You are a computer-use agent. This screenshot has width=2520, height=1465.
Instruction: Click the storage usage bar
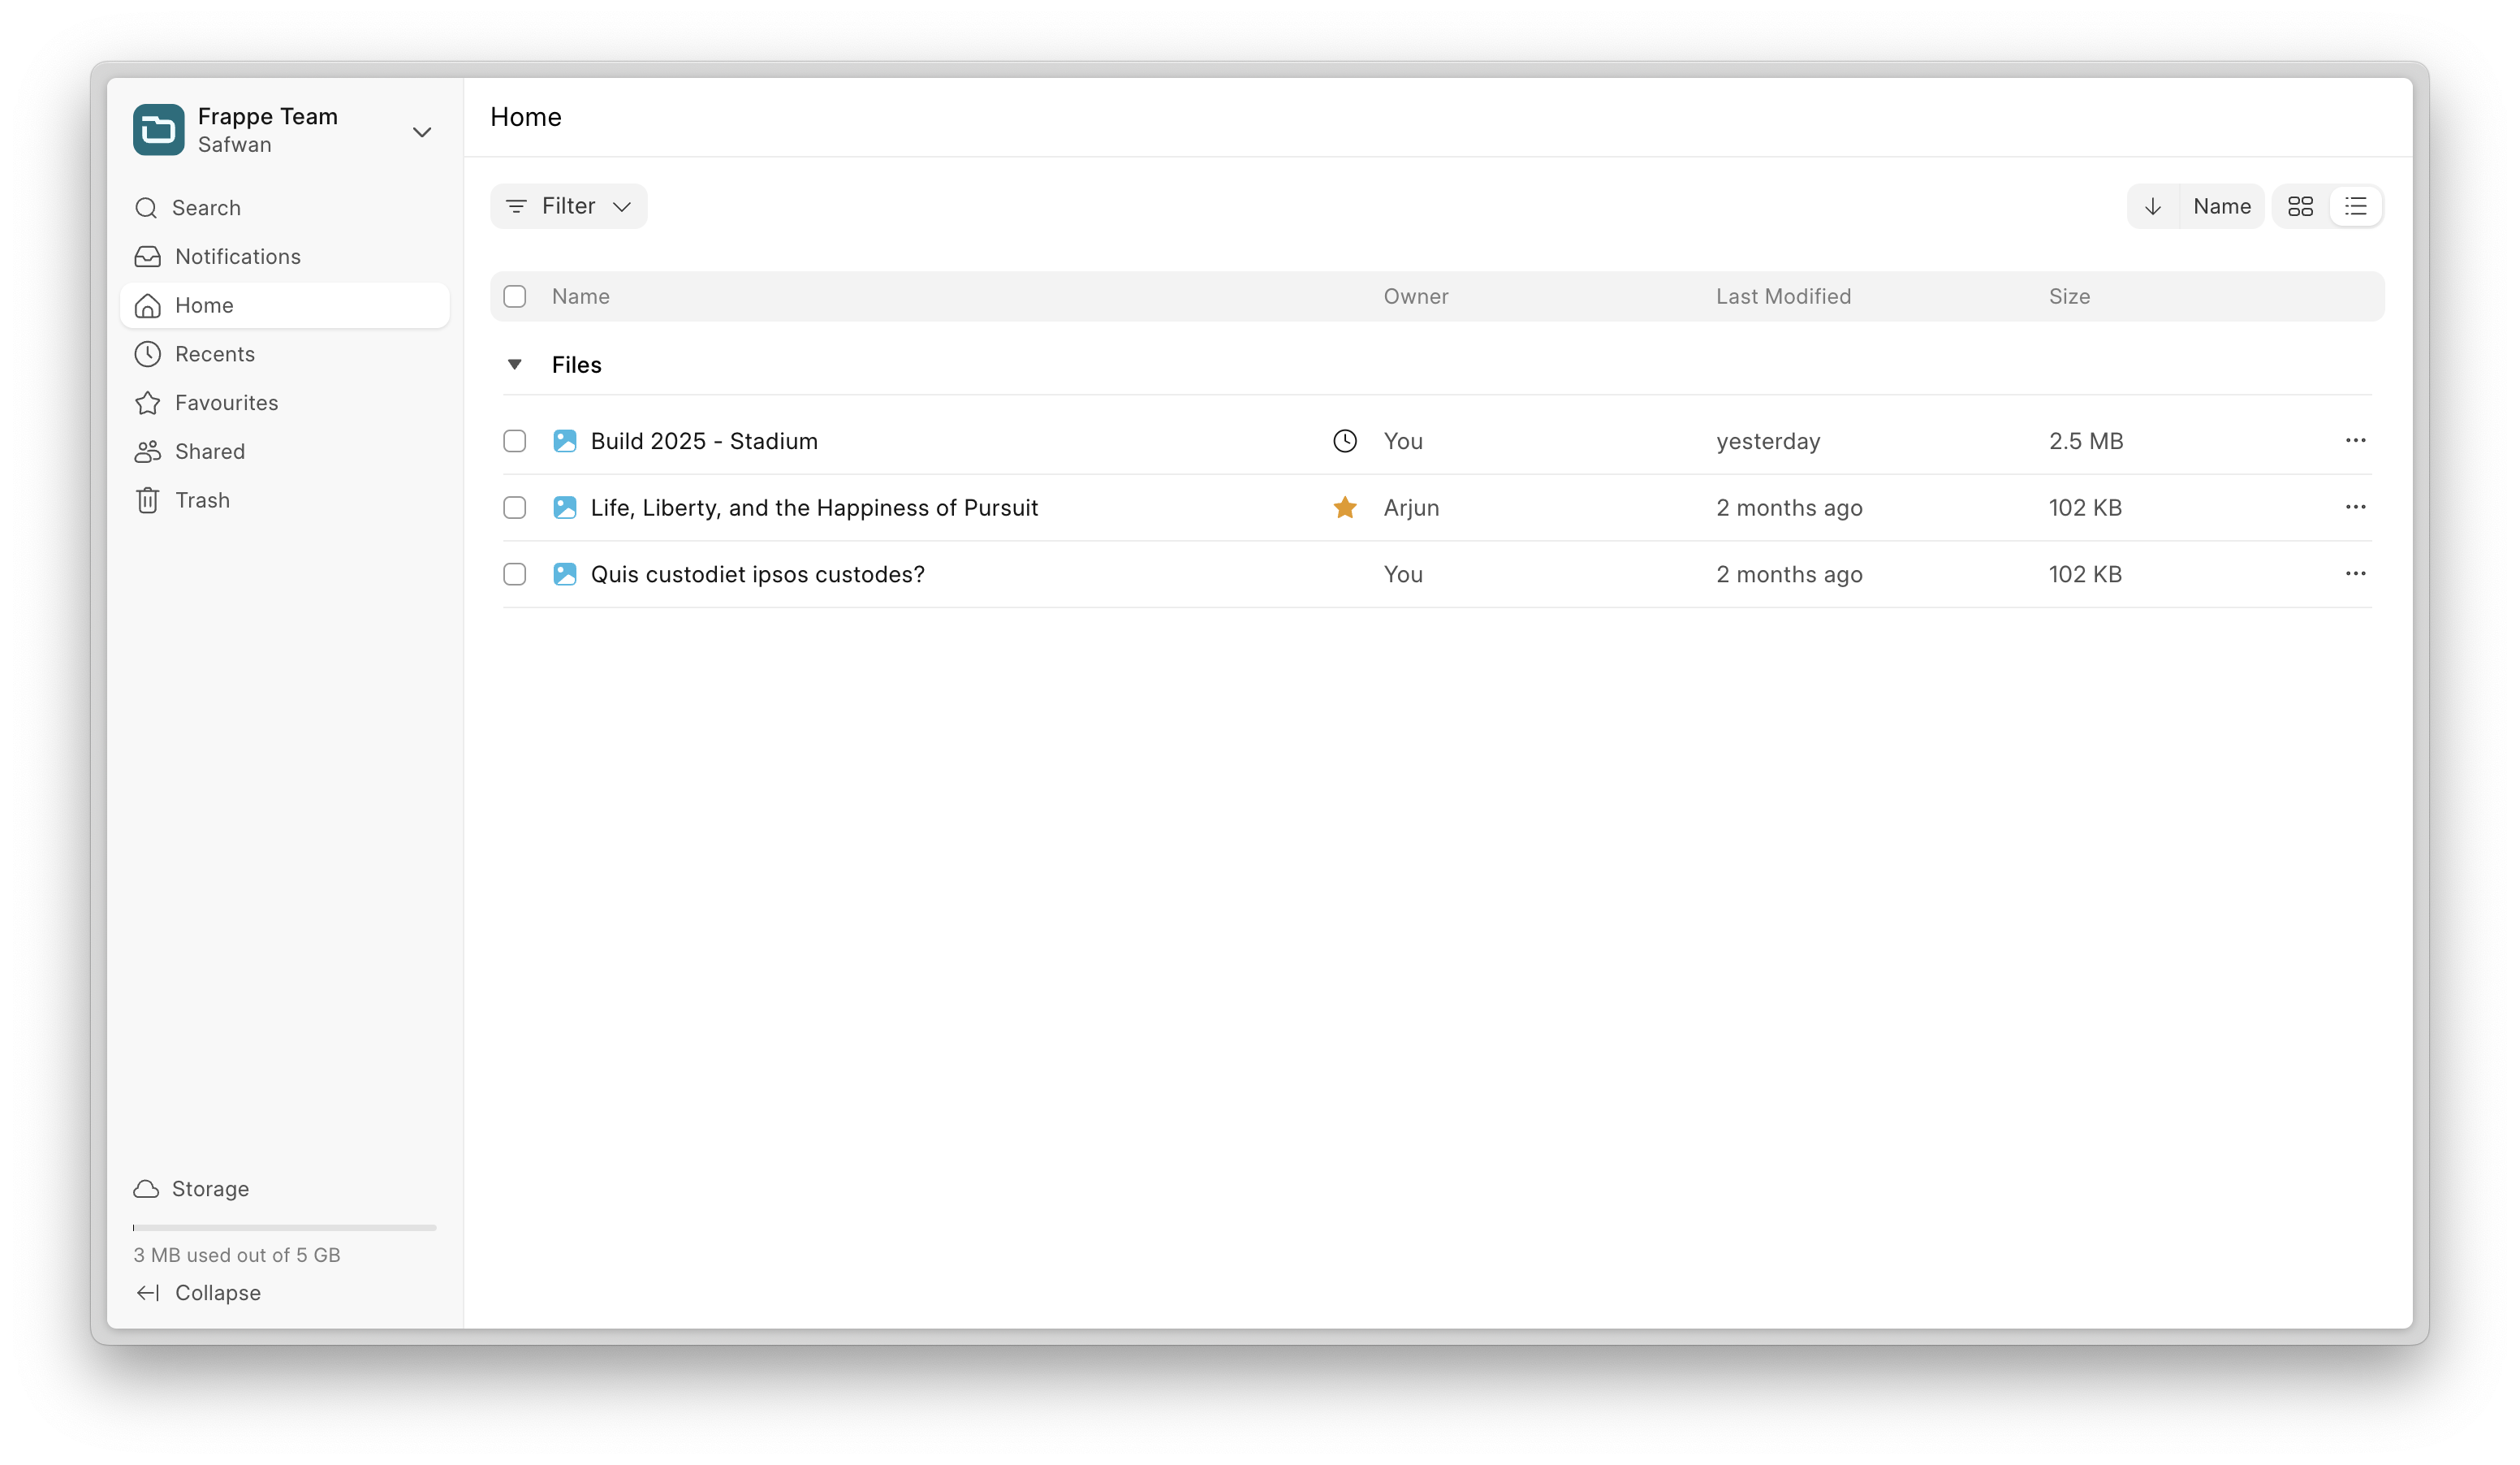(x=284, y=1227)
